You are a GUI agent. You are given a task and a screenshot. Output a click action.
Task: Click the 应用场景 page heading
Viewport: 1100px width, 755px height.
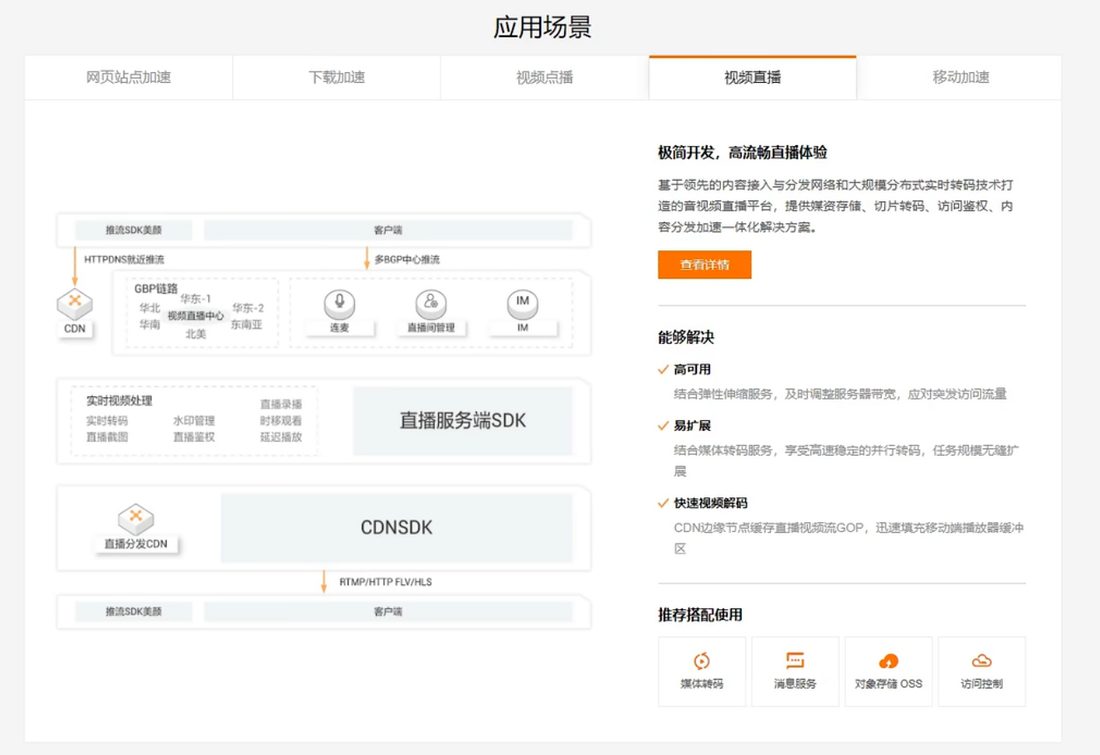[x=542, y=27]
